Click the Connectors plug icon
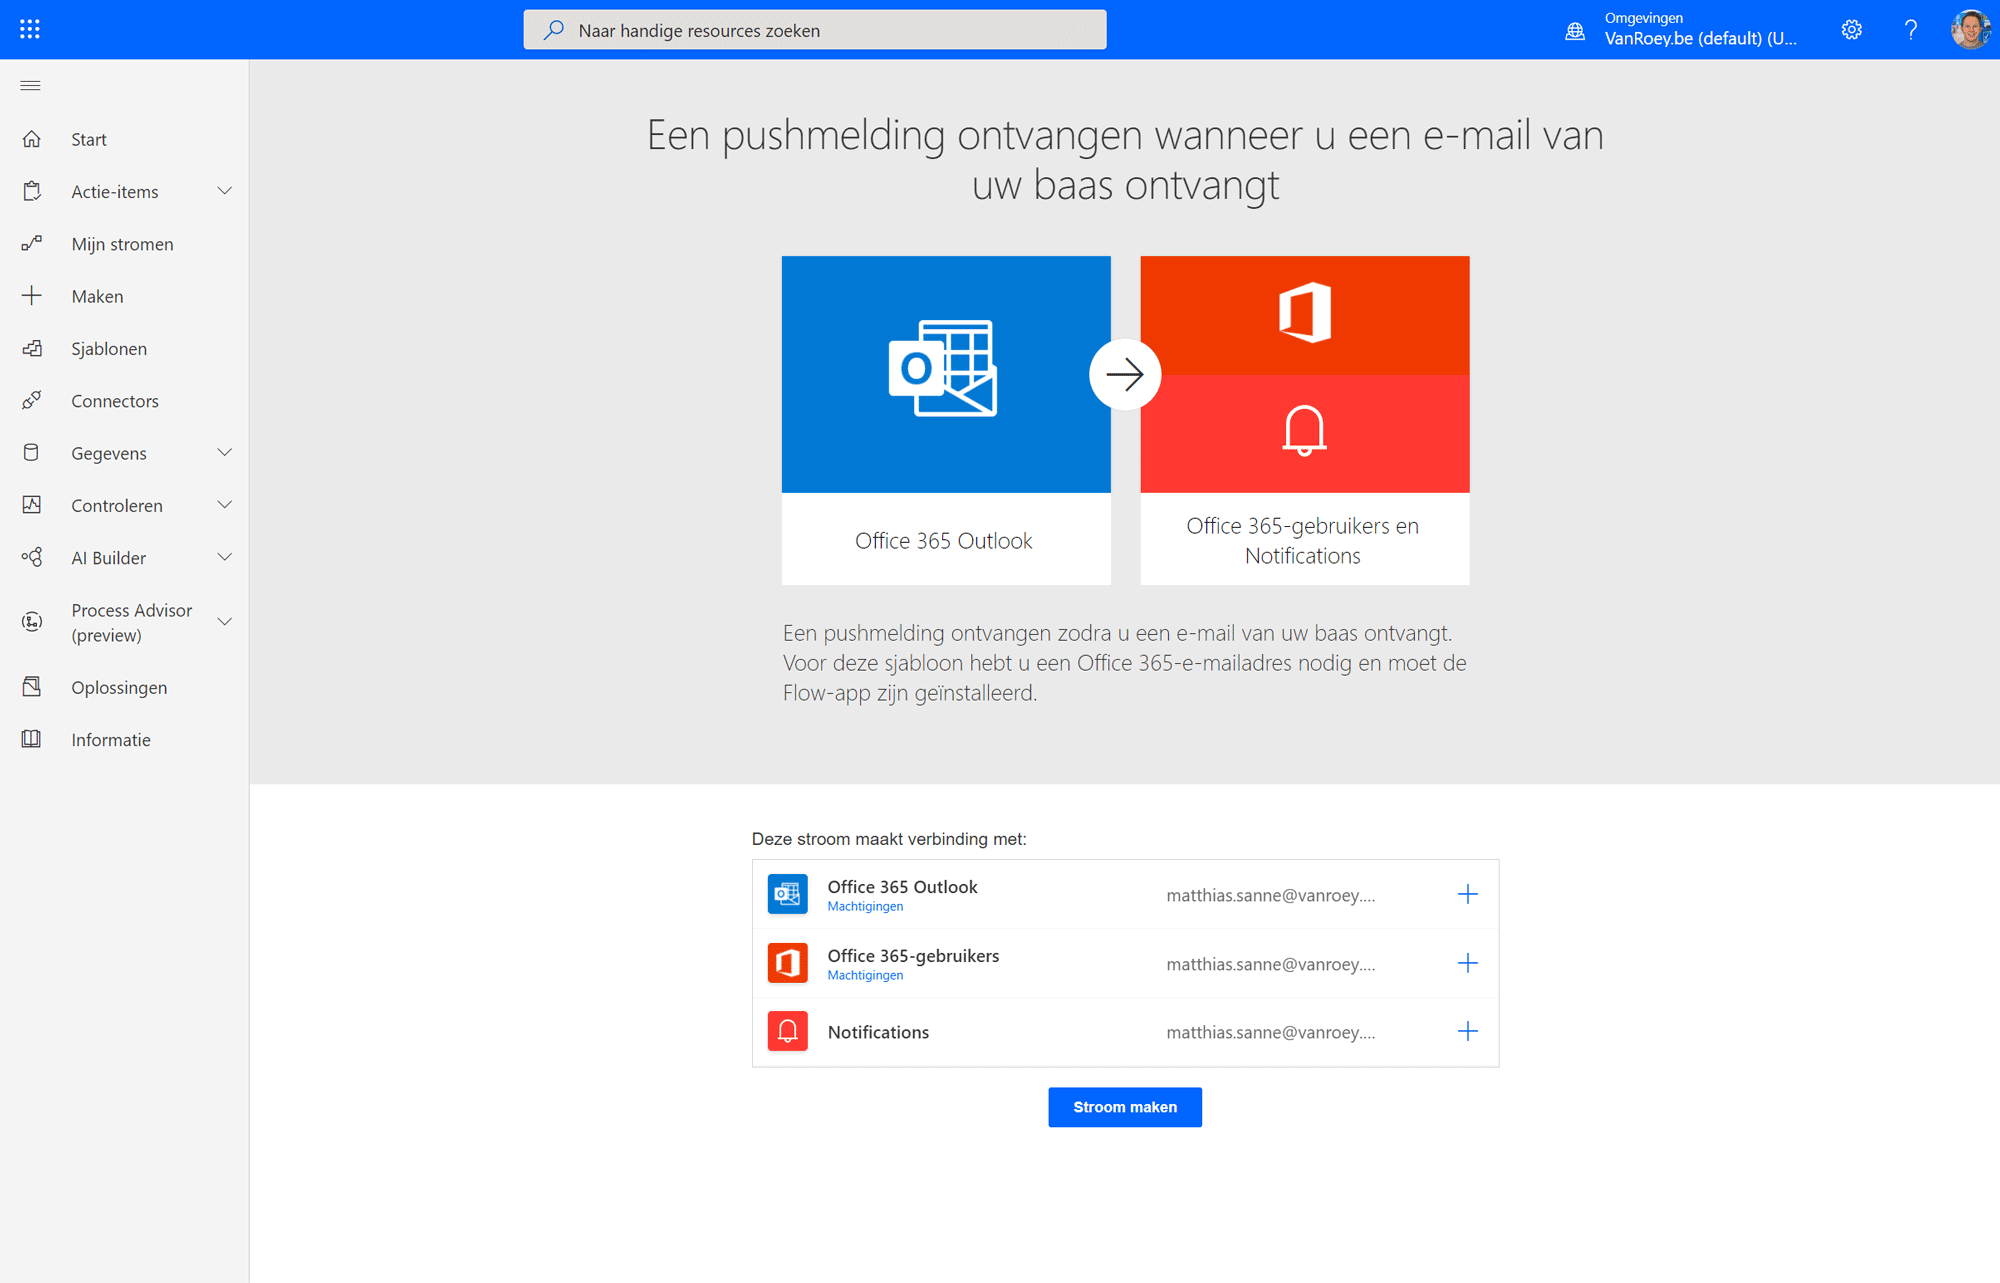 (x=32, y=400)
